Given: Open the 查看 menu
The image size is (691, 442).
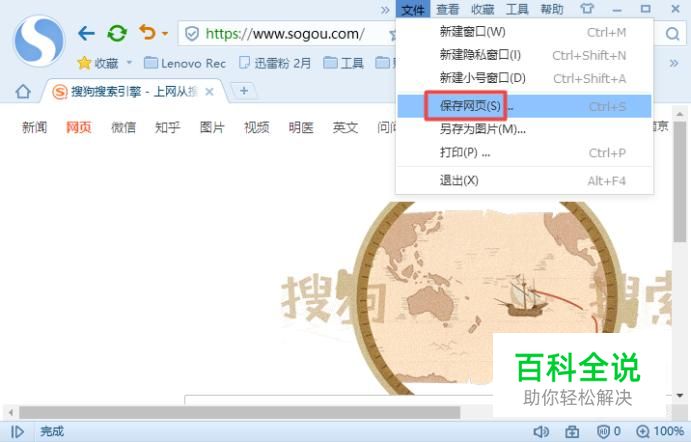Looking at the screenshot, I should 448,9.
